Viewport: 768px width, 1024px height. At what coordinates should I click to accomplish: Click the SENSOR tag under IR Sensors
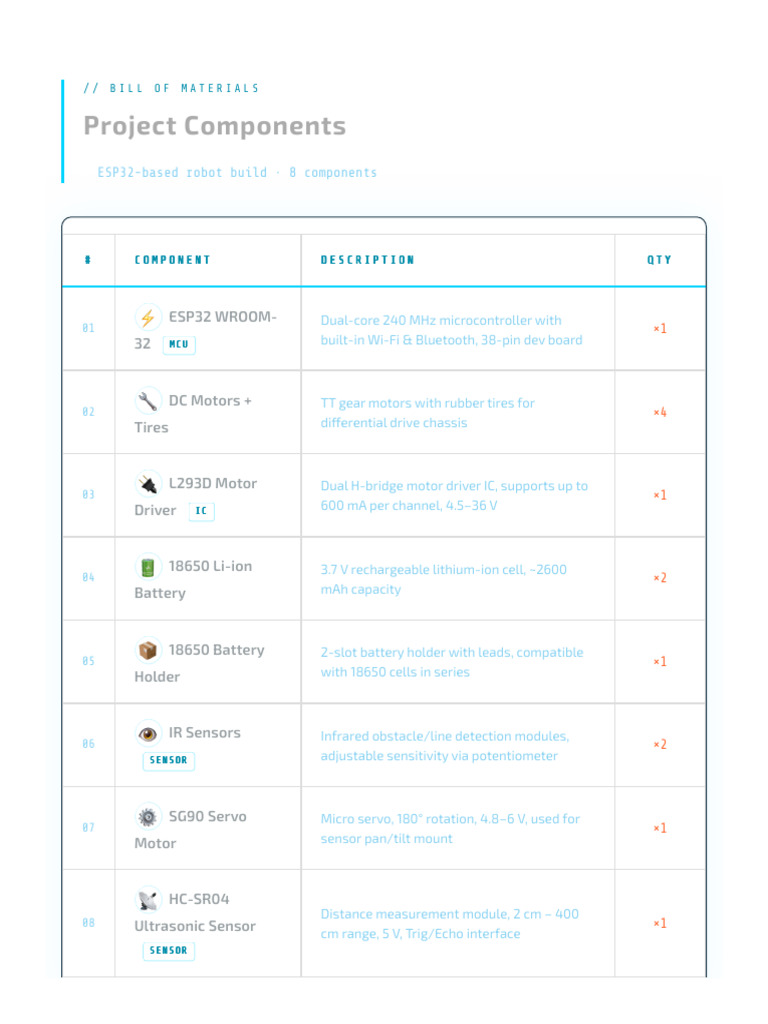tap(168, 760)
